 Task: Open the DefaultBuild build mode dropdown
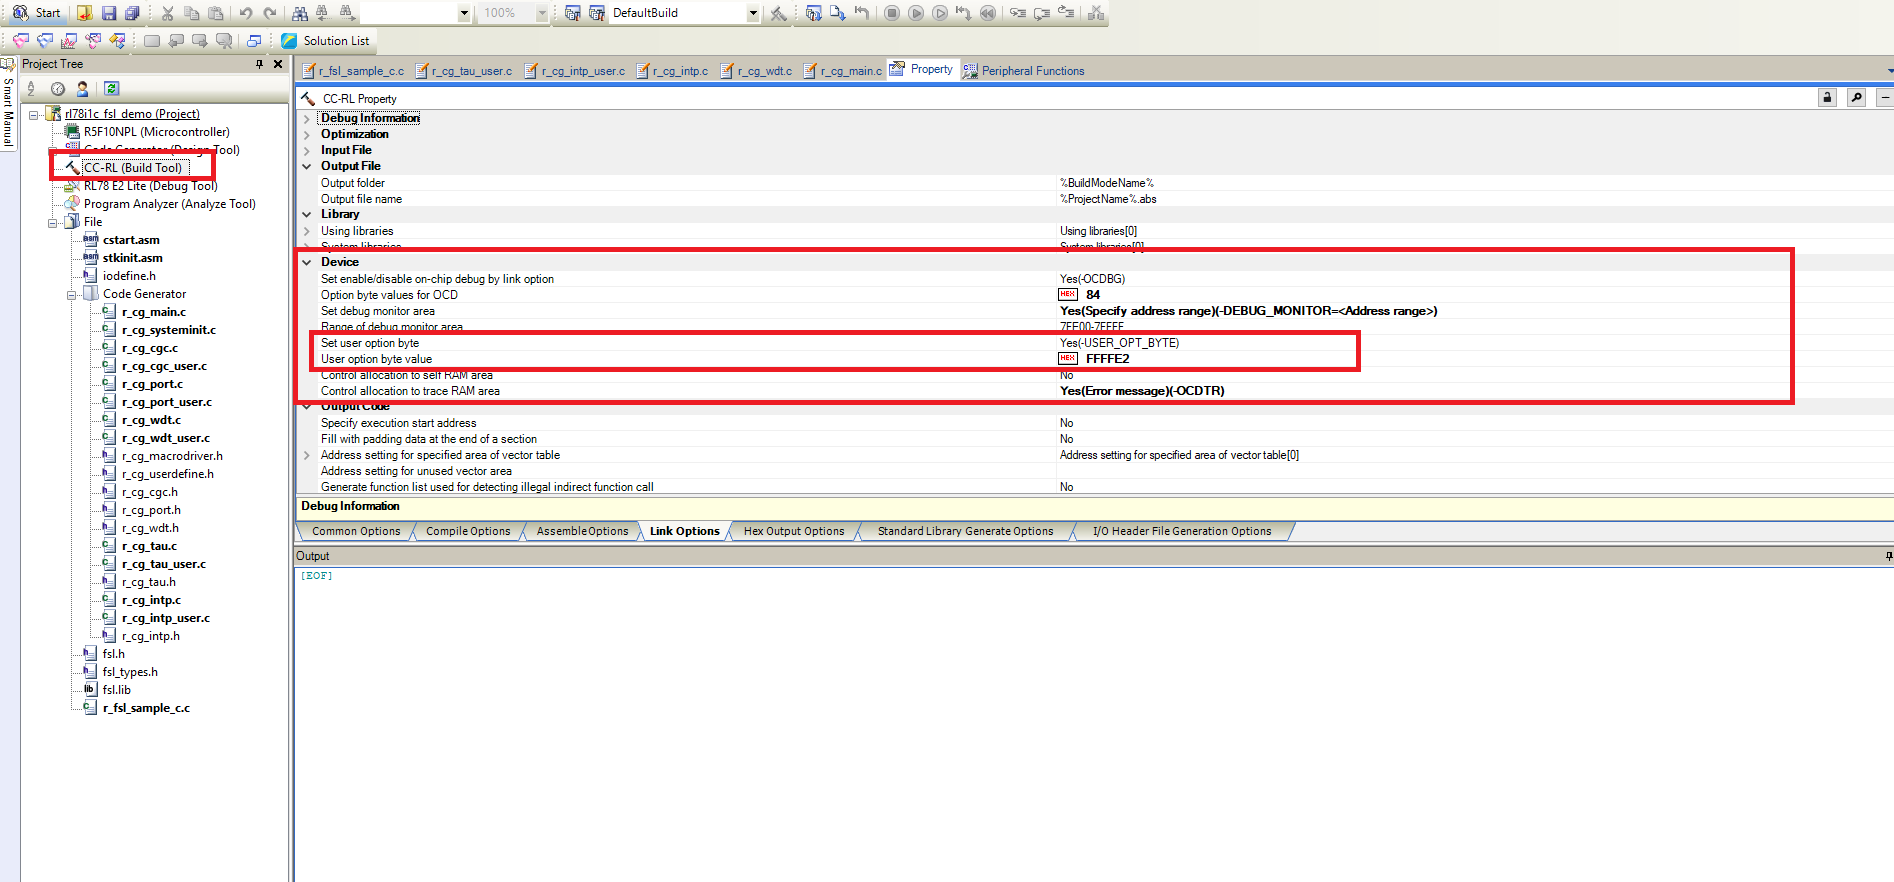coord(753,13)
